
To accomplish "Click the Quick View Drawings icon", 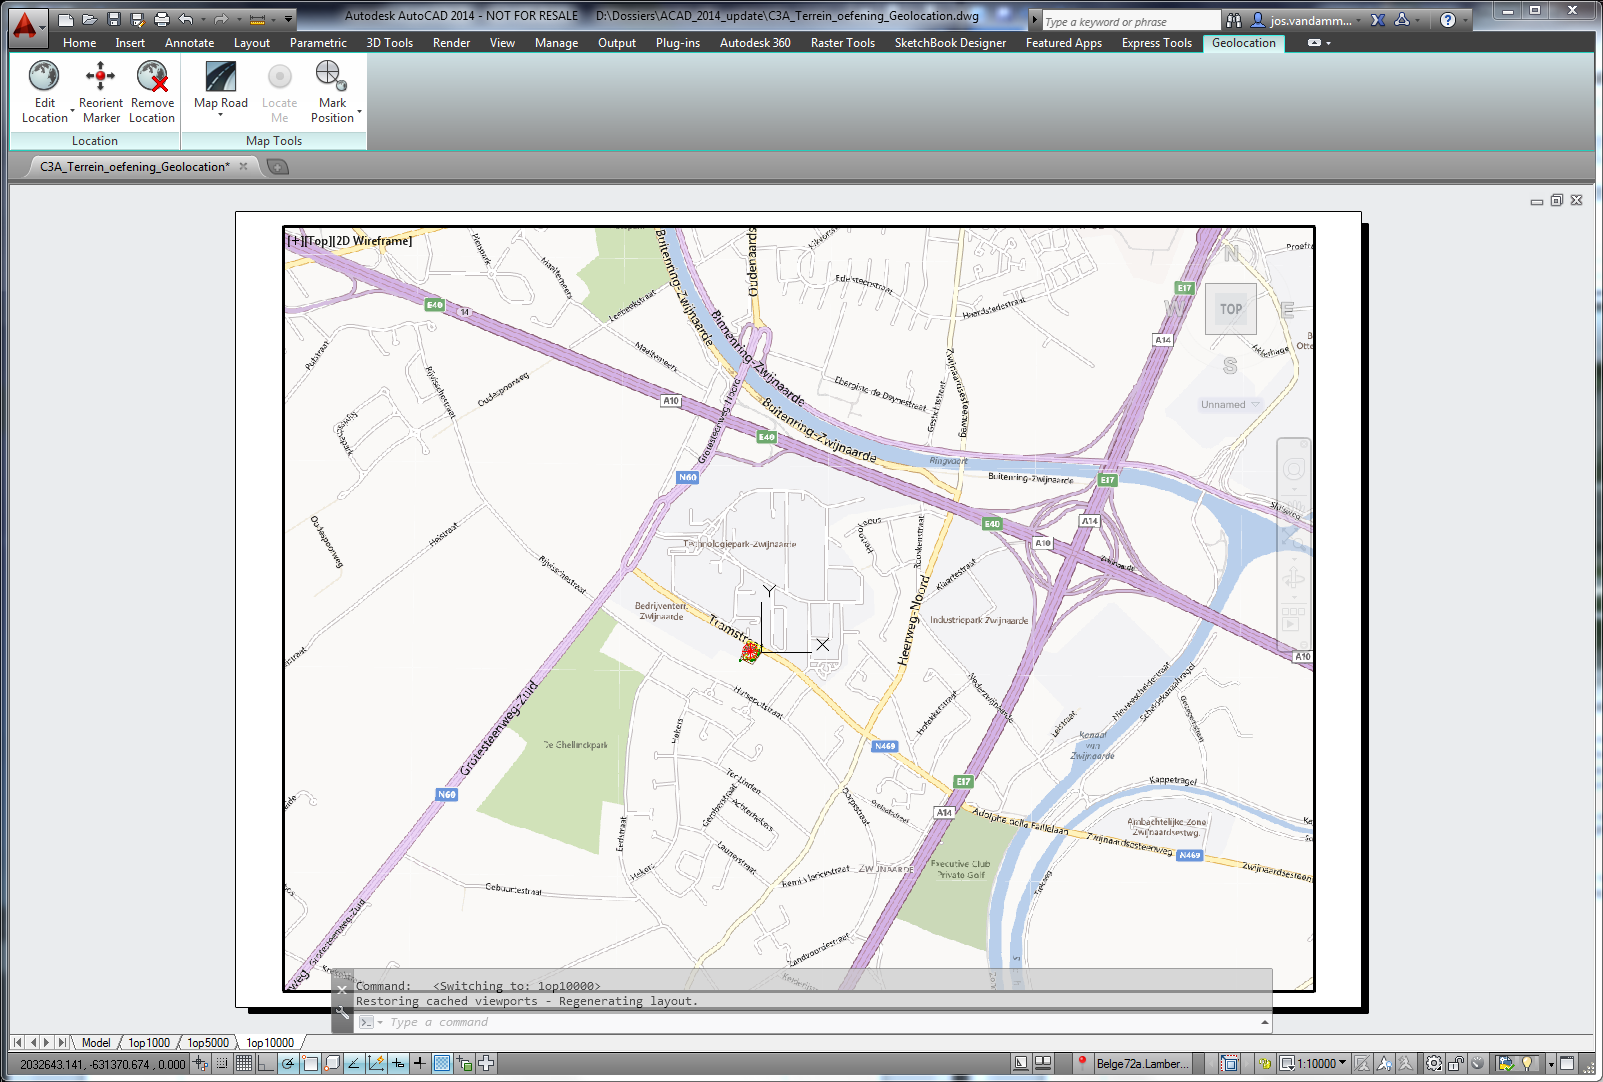I will click(1042, 1063).
